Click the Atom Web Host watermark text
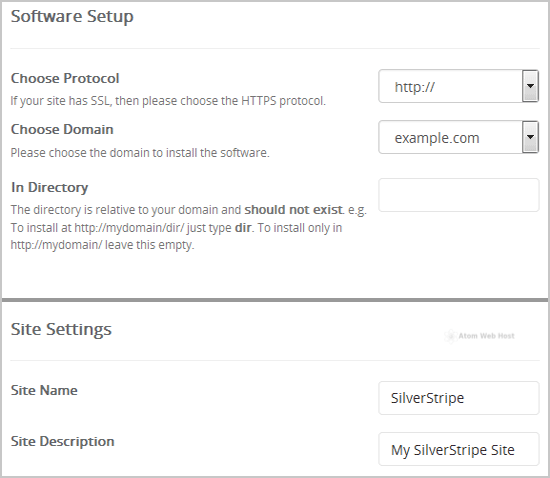This screenshot has width=550, height=478. (486, 336)
